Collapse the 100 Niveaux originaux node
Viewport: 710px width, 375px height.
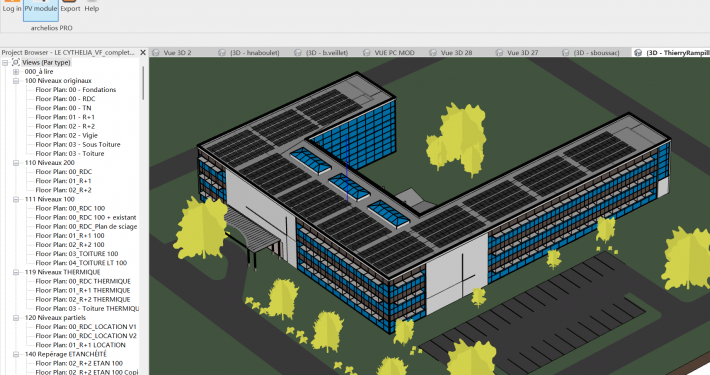[16, 81]
